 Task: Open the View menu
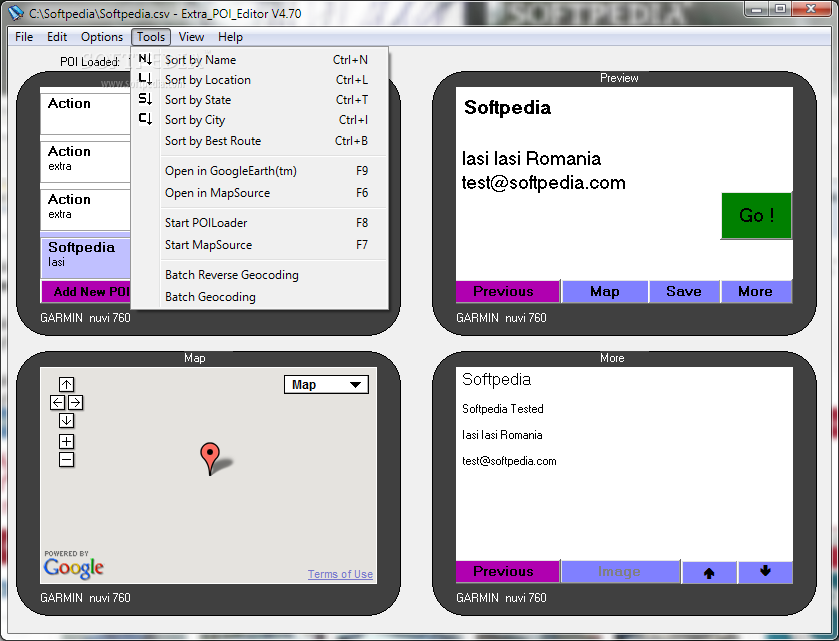[191, 37]
